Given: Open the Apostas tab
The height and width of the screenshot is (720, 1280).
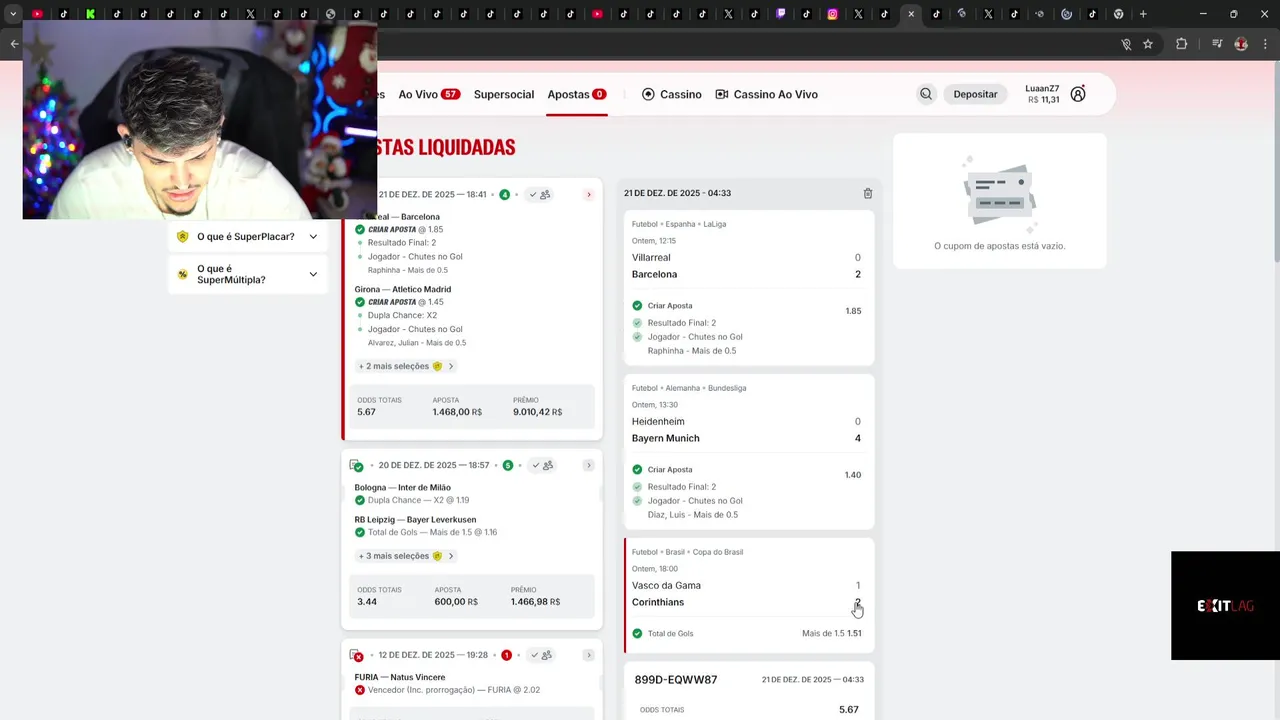Looking at the screenshot, I should 577,94.
